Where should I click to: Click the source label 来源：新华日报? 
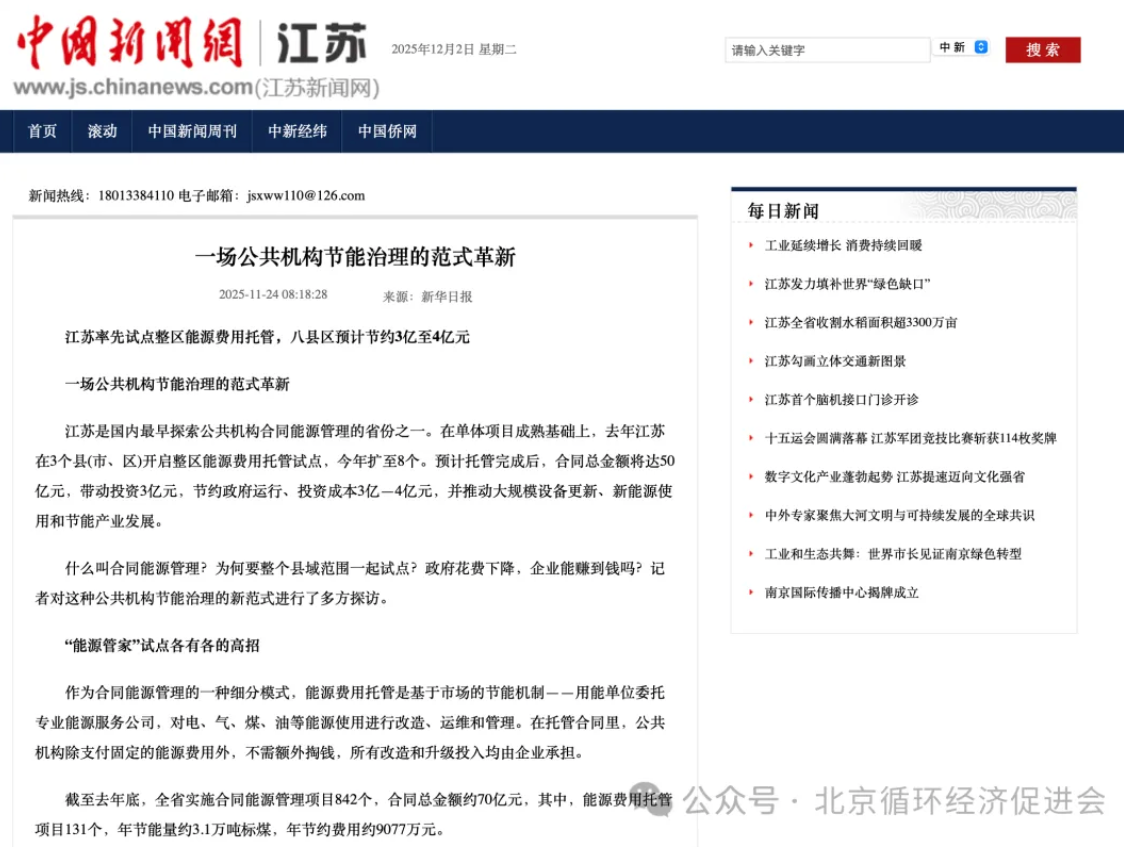(427, 296)
